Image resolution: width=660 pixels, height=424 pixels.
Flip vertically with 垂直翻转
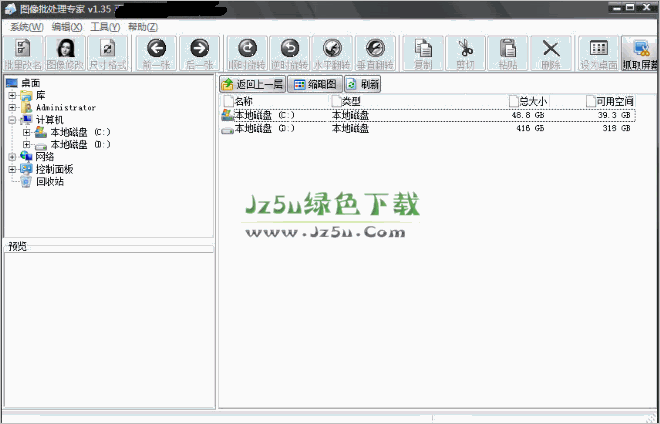(375, 53)
